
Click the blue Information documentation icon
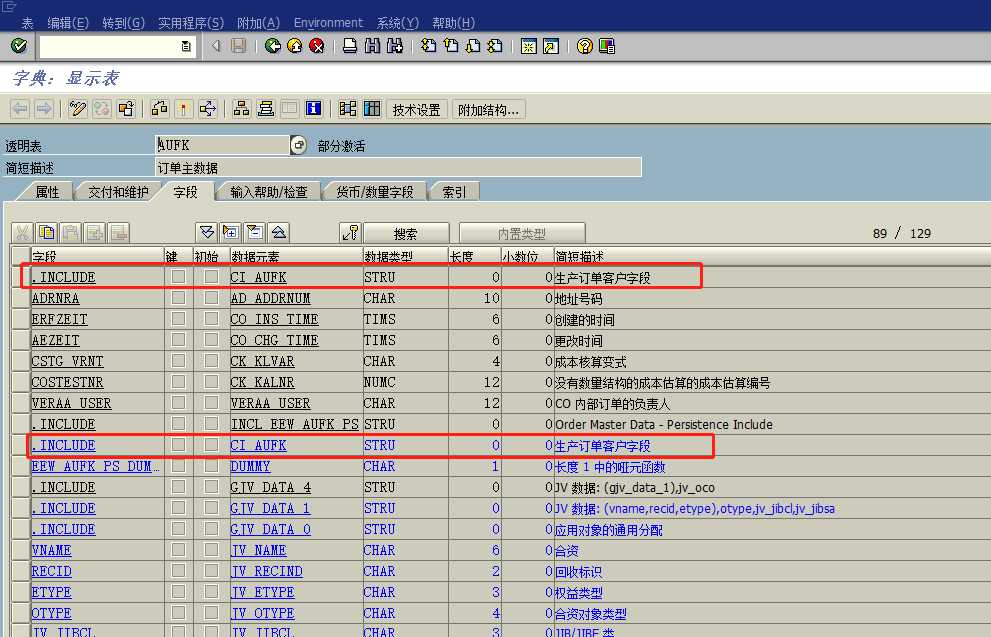tap(313, 109)
